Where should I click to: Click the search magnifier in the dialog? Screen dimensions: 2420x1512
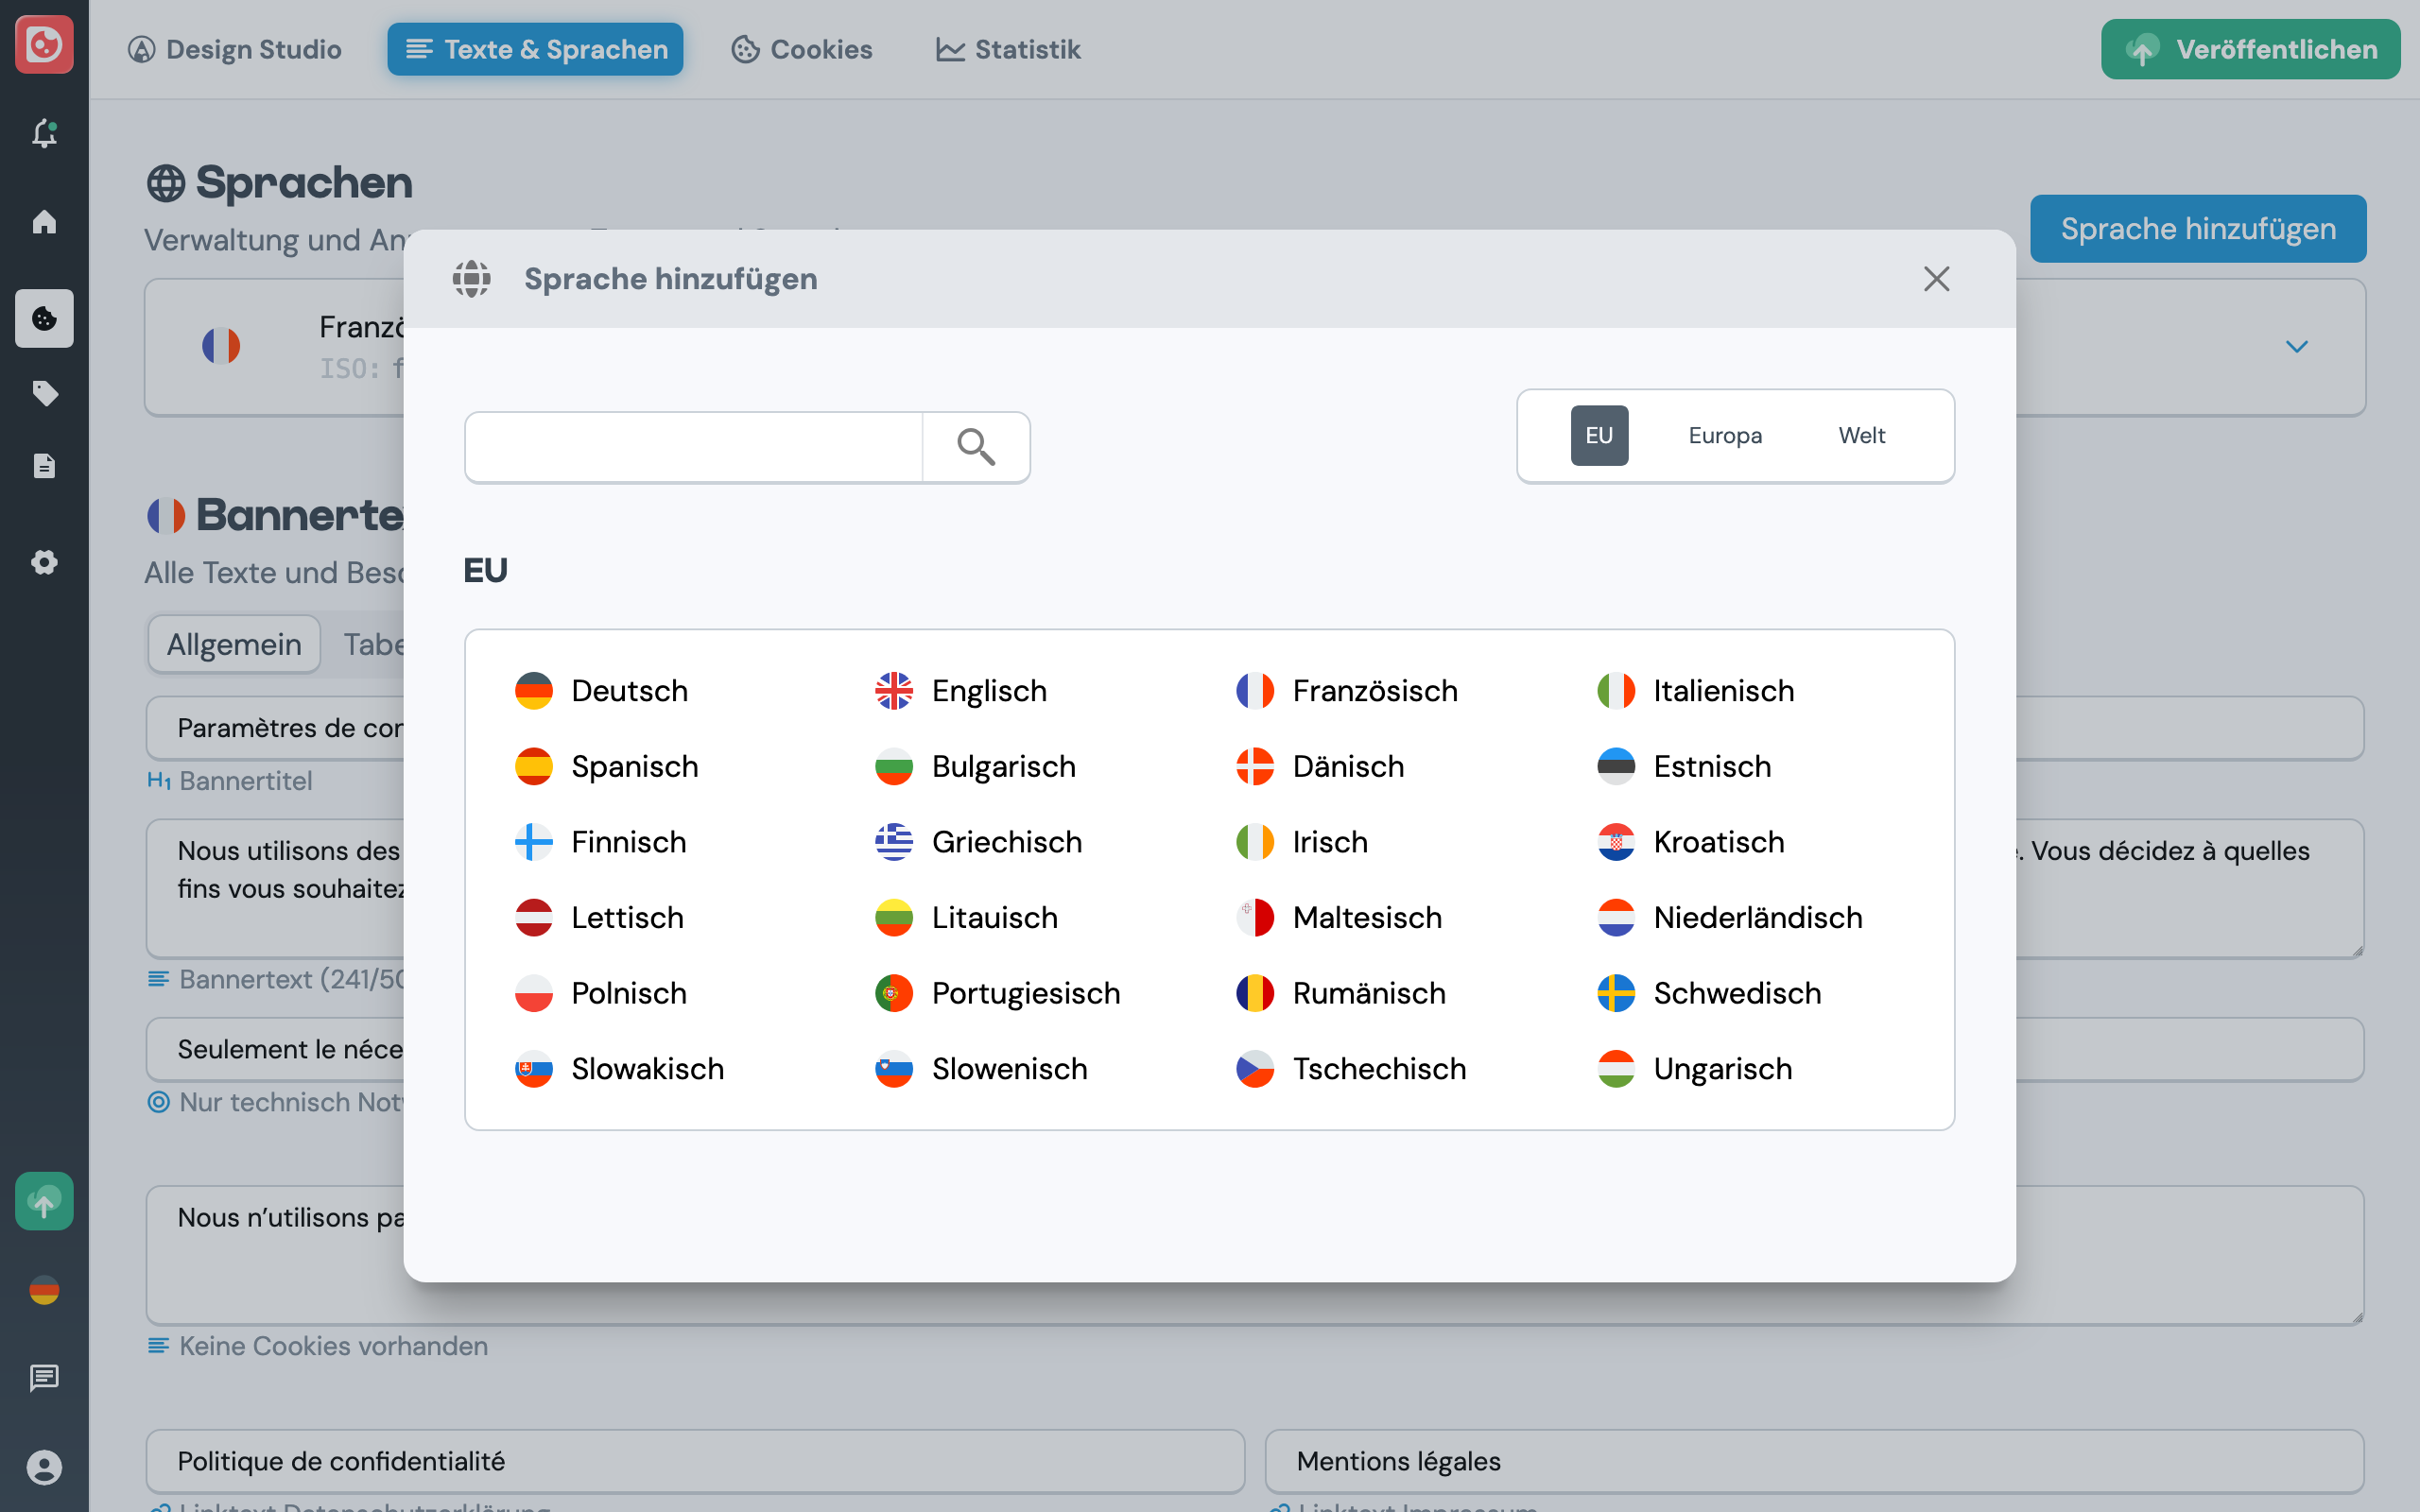coord(975,447)
